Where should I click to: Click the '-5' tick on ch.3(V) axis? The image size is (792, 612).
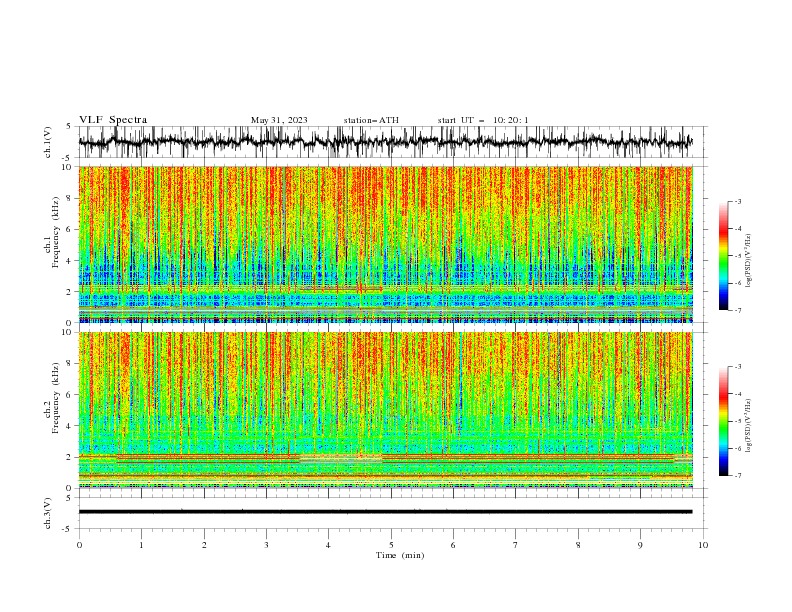[x=66, y=529]
